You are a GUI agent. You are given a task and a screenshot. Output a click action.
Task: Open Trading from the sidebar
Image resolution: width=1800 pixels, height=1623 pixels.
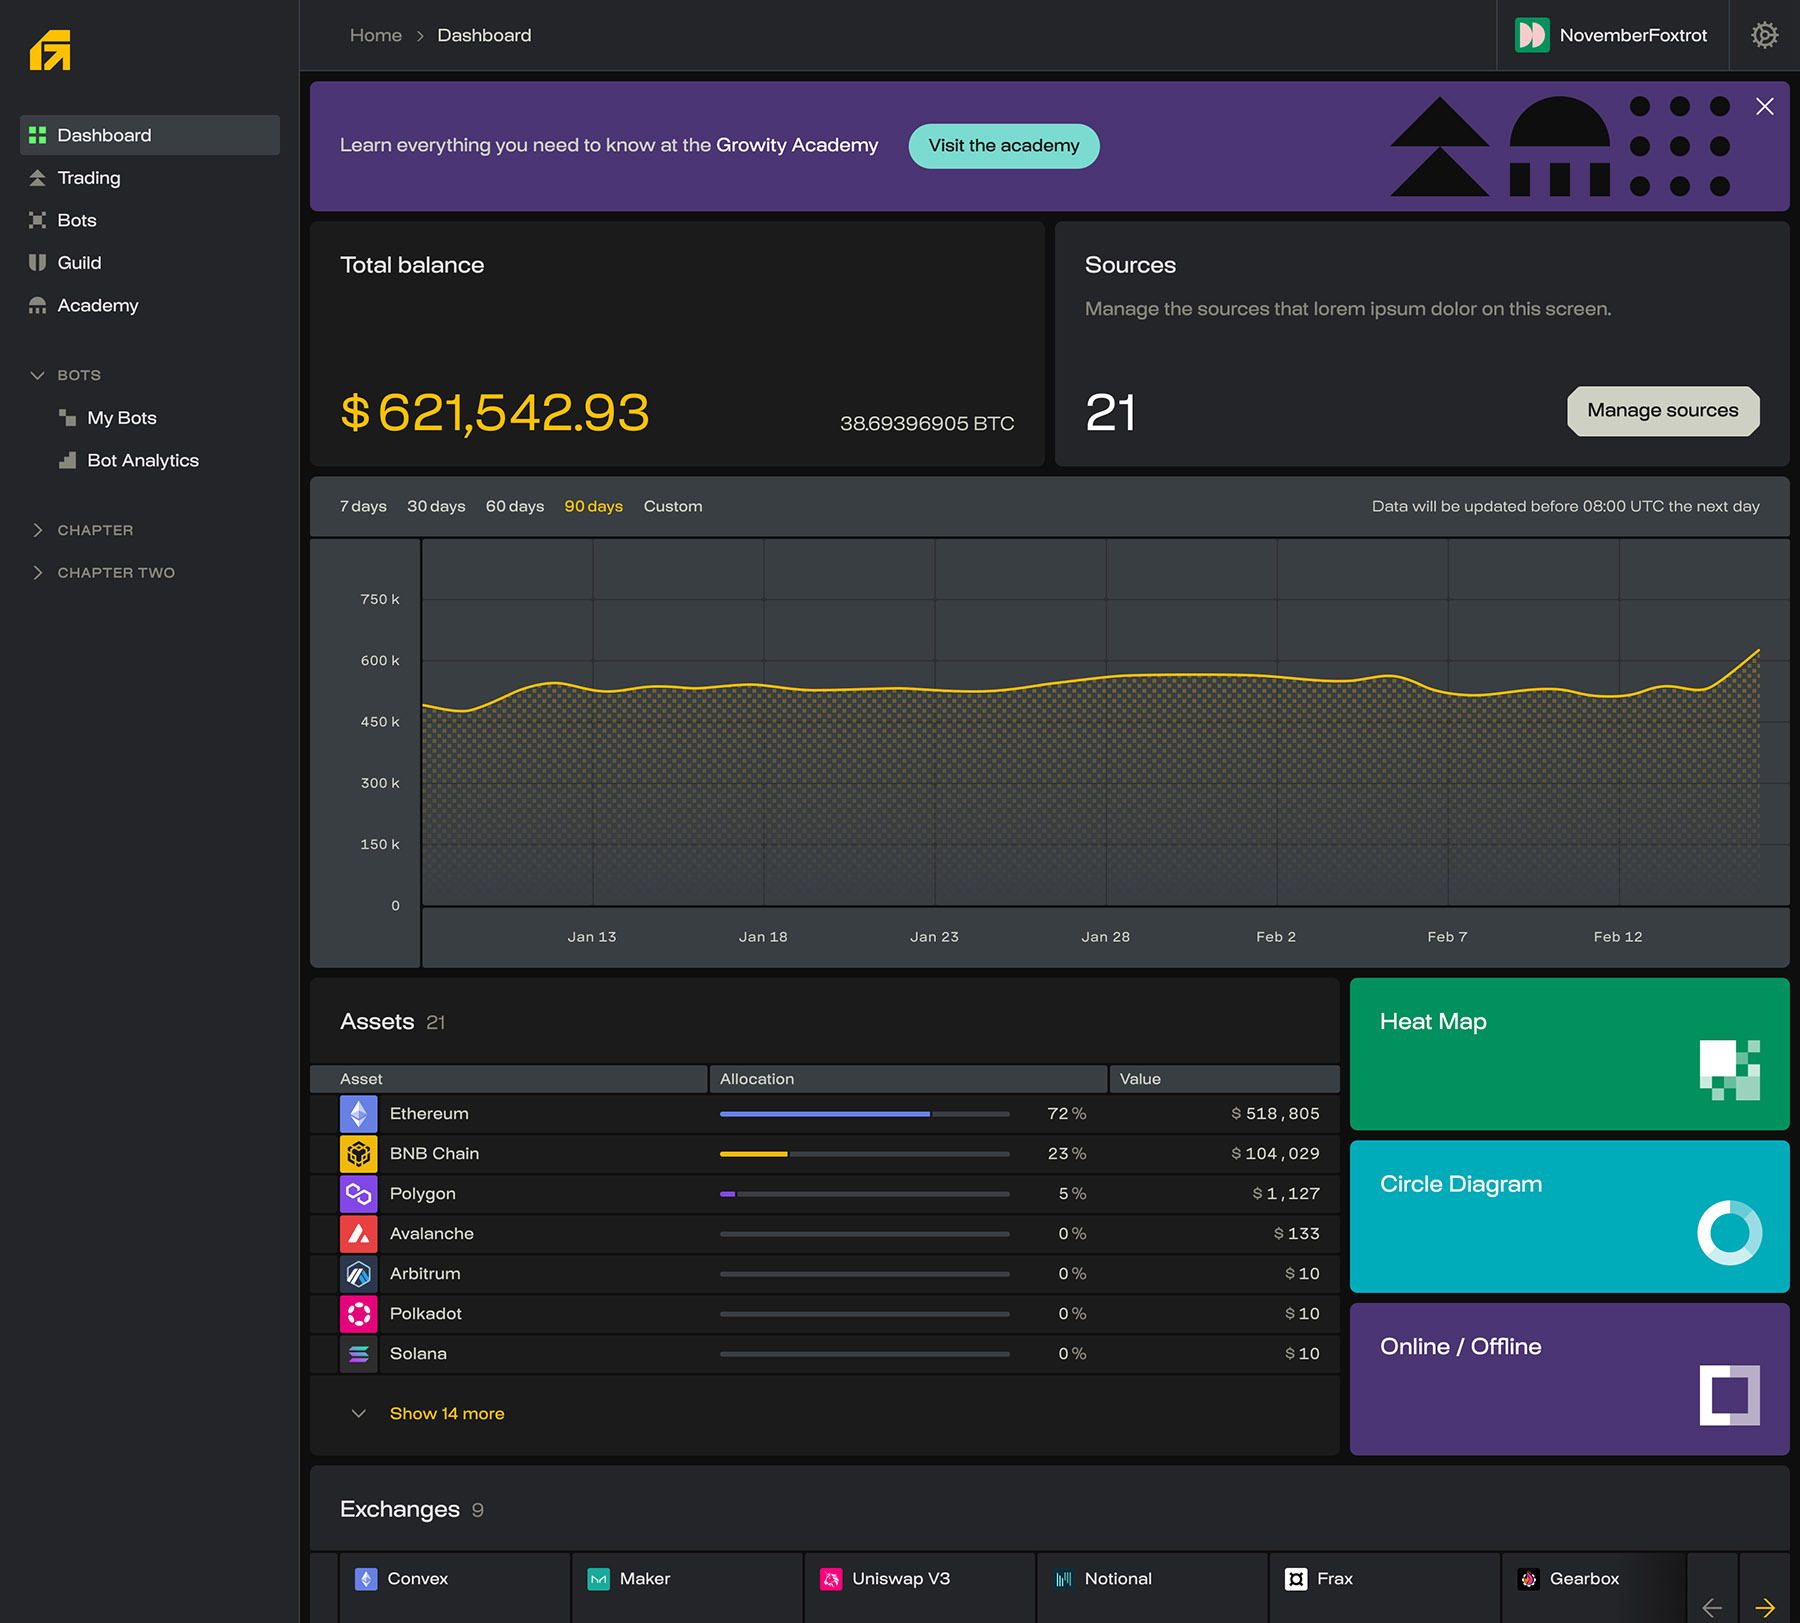point(89,178)
